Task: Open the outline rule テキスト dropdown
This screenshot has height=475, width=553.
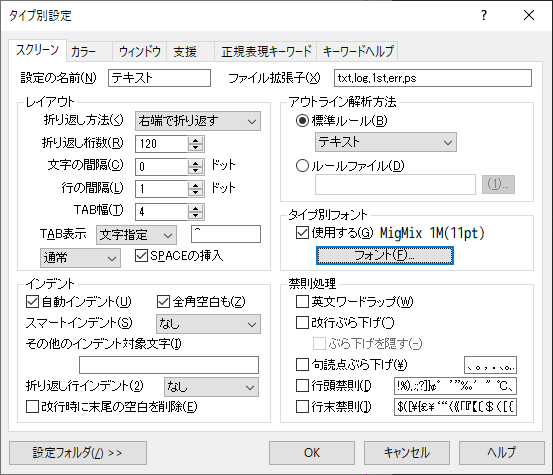Action: coord(386,142)
